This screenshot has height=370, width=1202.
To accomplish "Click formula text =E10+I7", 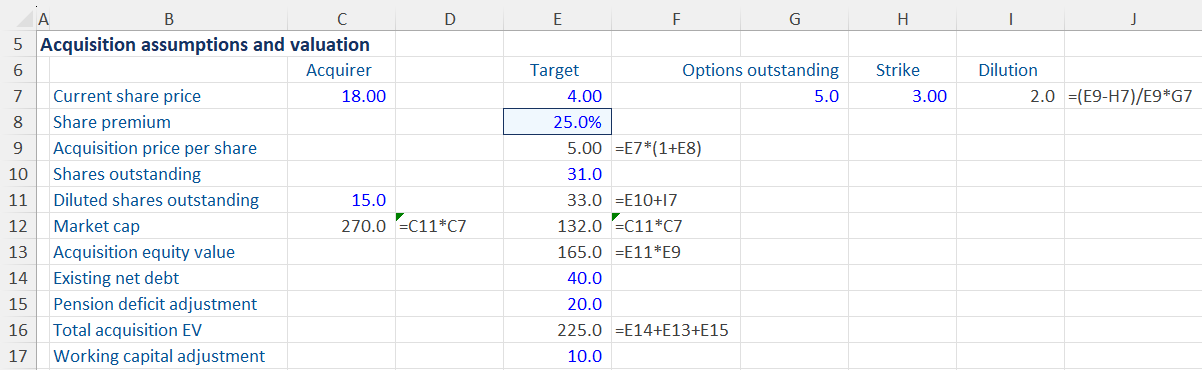I will click(x=646, y=200).
